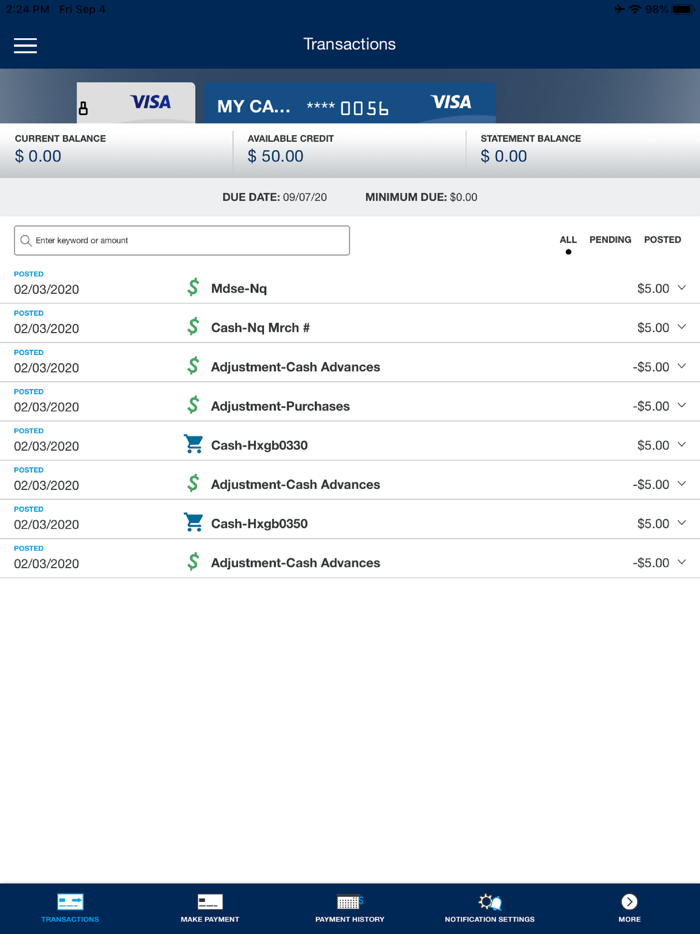Tap the Available Credit $ 50.00 value
The width and height of the screenshot is (700, 934).
(x=275, y=157)
